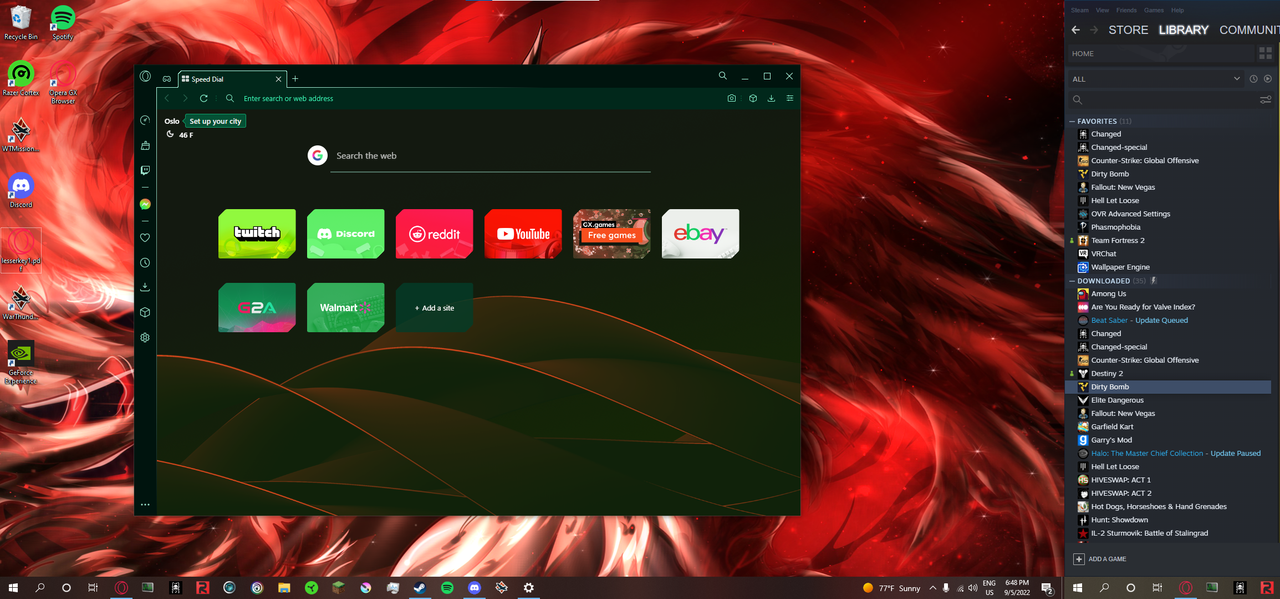The width and height of the screenshot is (1280, 599).
Task: Open a new tab with plus button
Action: point(295,78)
